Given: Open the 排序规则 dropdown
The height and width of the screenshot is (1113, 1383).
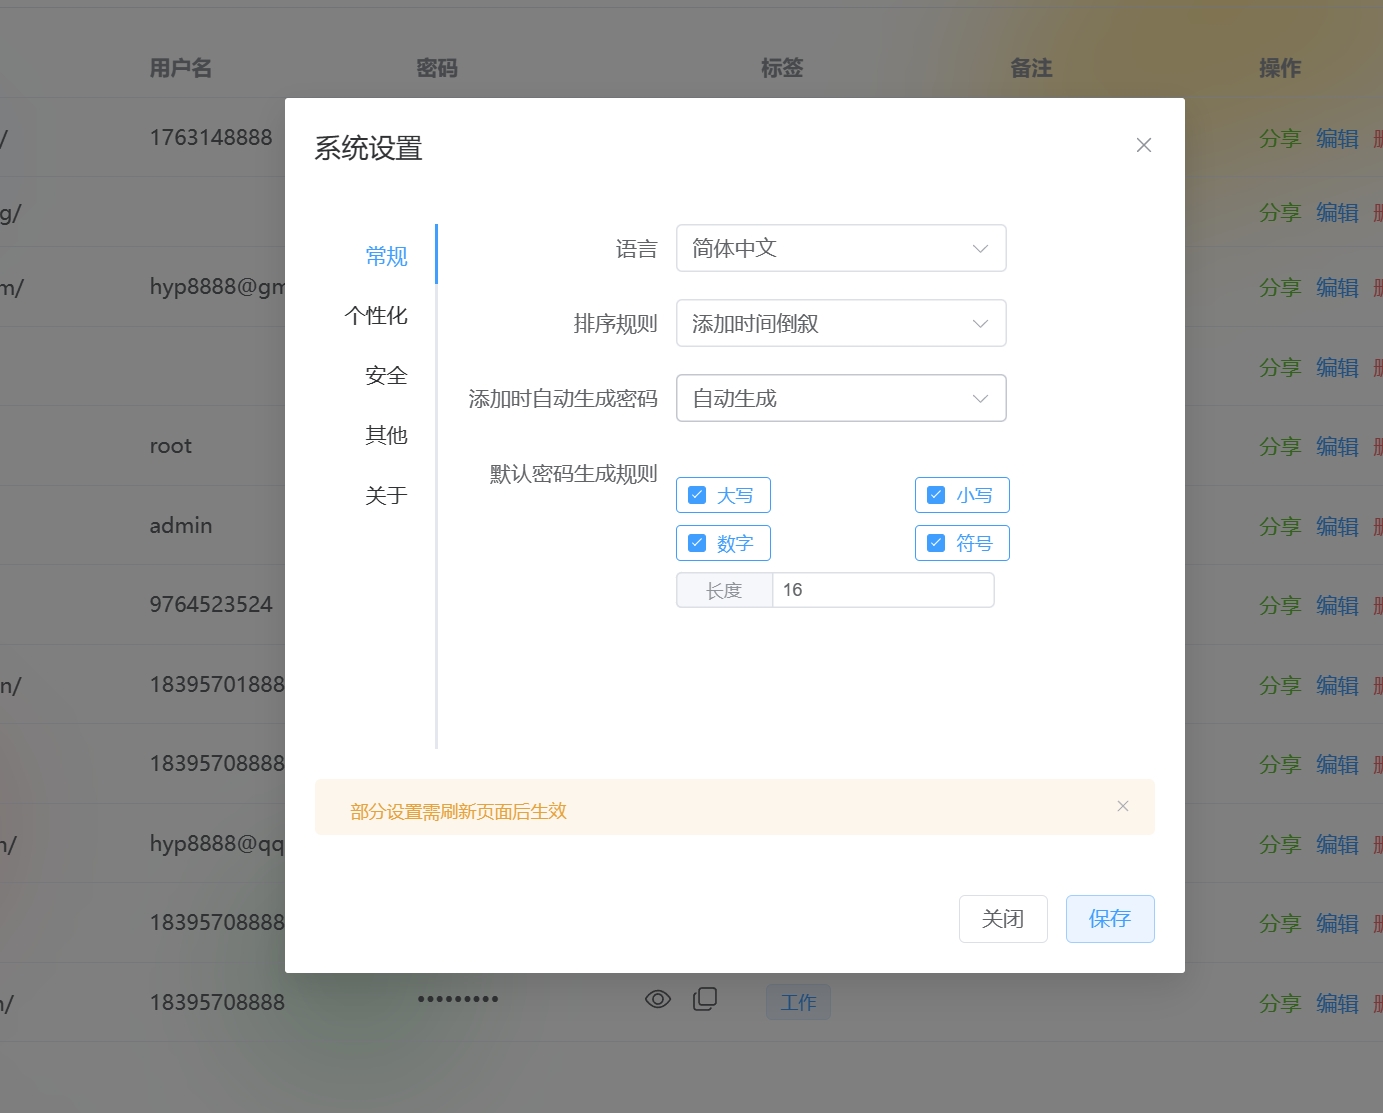Looking at the screenshot, I should tap(841, 323).
